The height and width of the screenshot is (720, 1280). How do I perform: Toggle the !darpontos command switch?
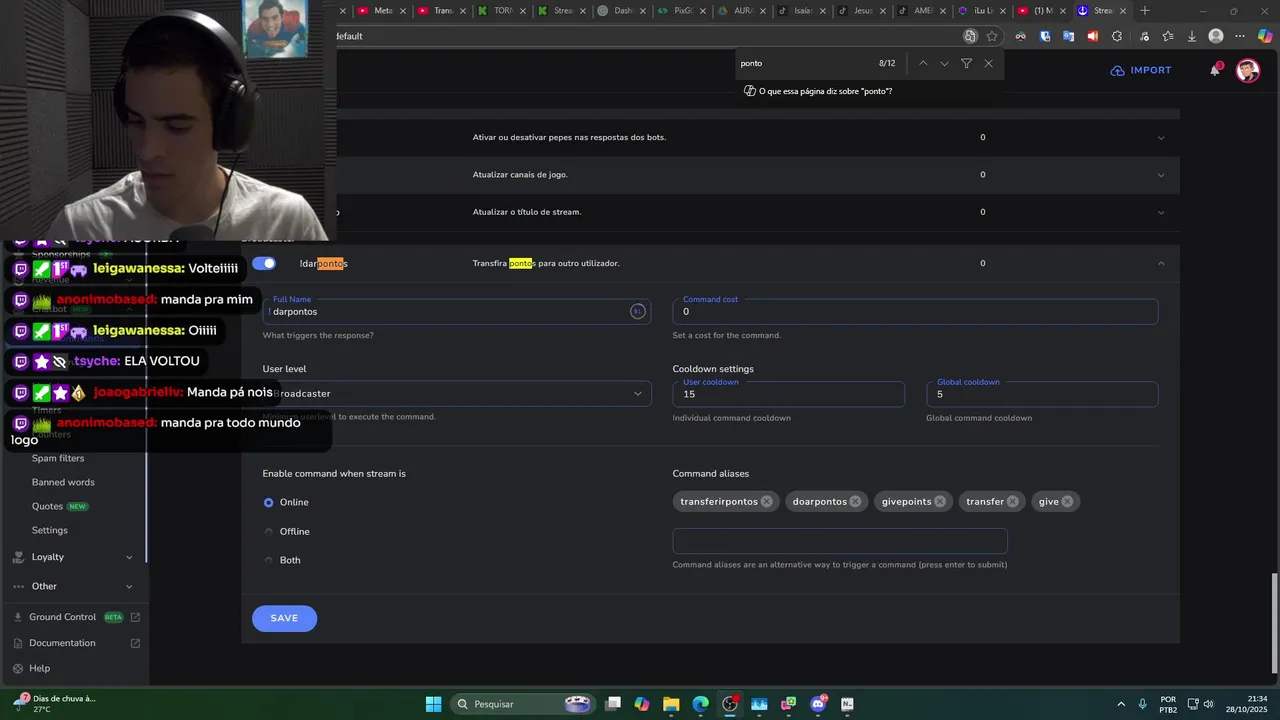click(x=264, y=263)
